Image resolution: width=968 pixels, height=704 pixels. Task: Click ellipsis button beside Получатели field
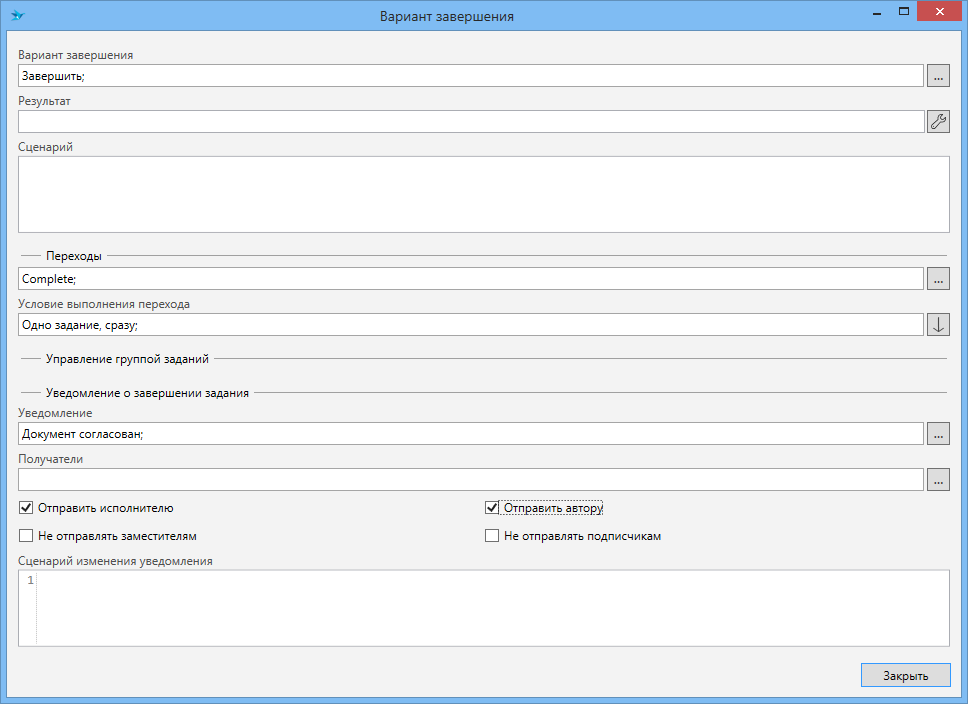[x=938, y=480]
